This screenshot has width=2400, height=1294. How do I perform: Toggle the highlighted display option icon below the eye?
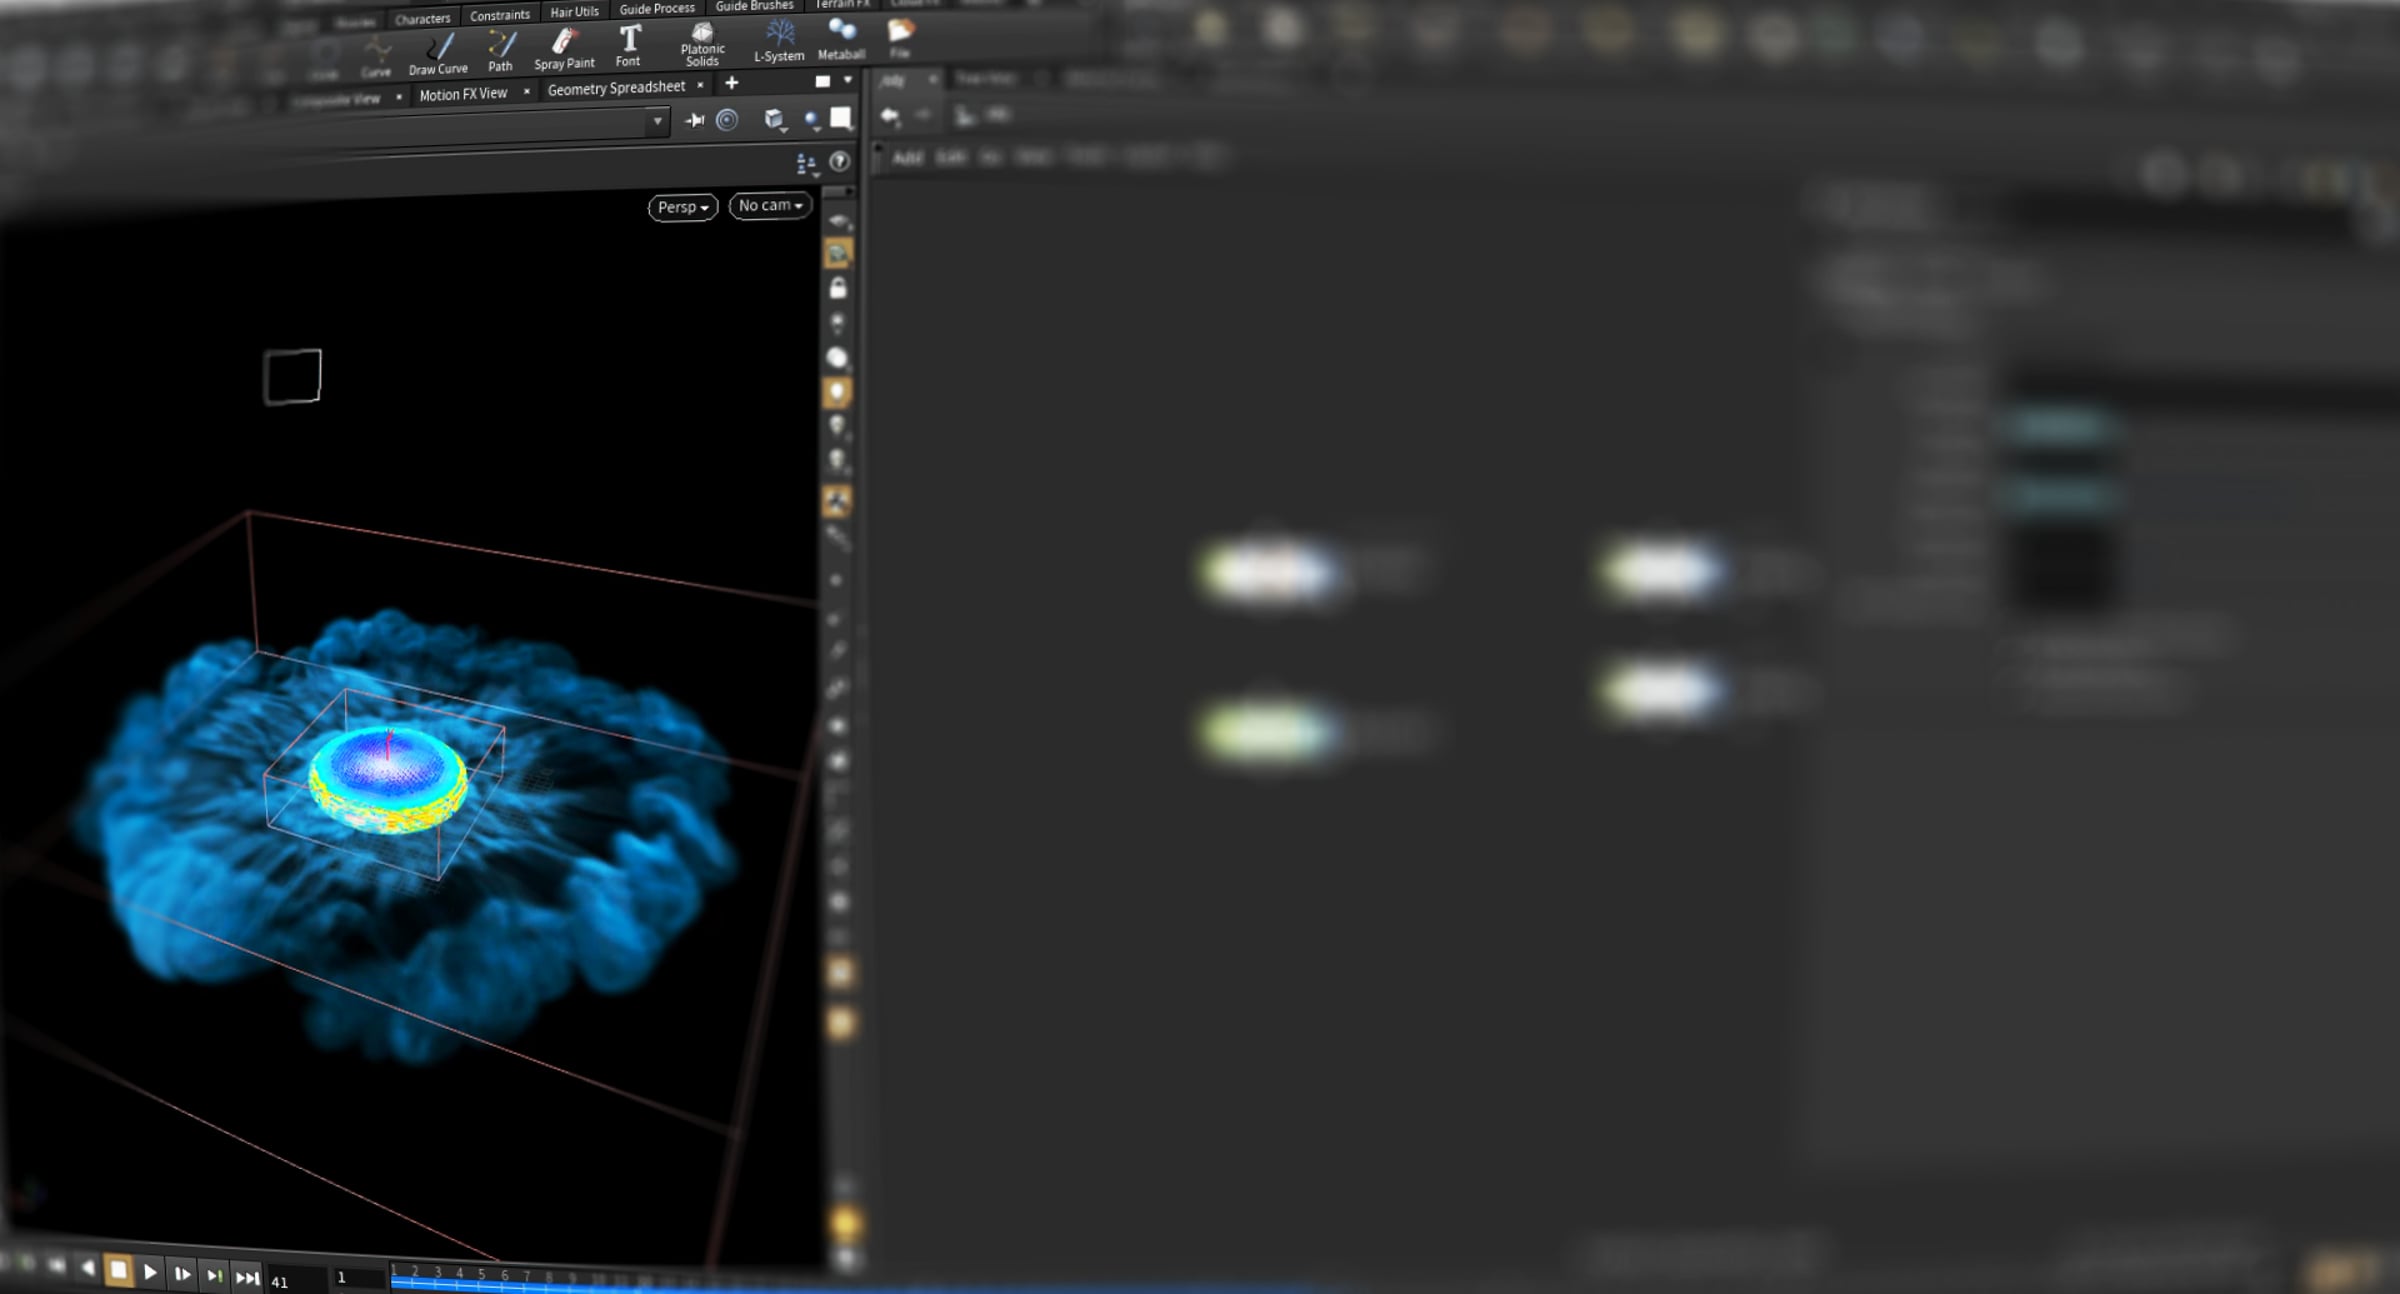(838, 254)
